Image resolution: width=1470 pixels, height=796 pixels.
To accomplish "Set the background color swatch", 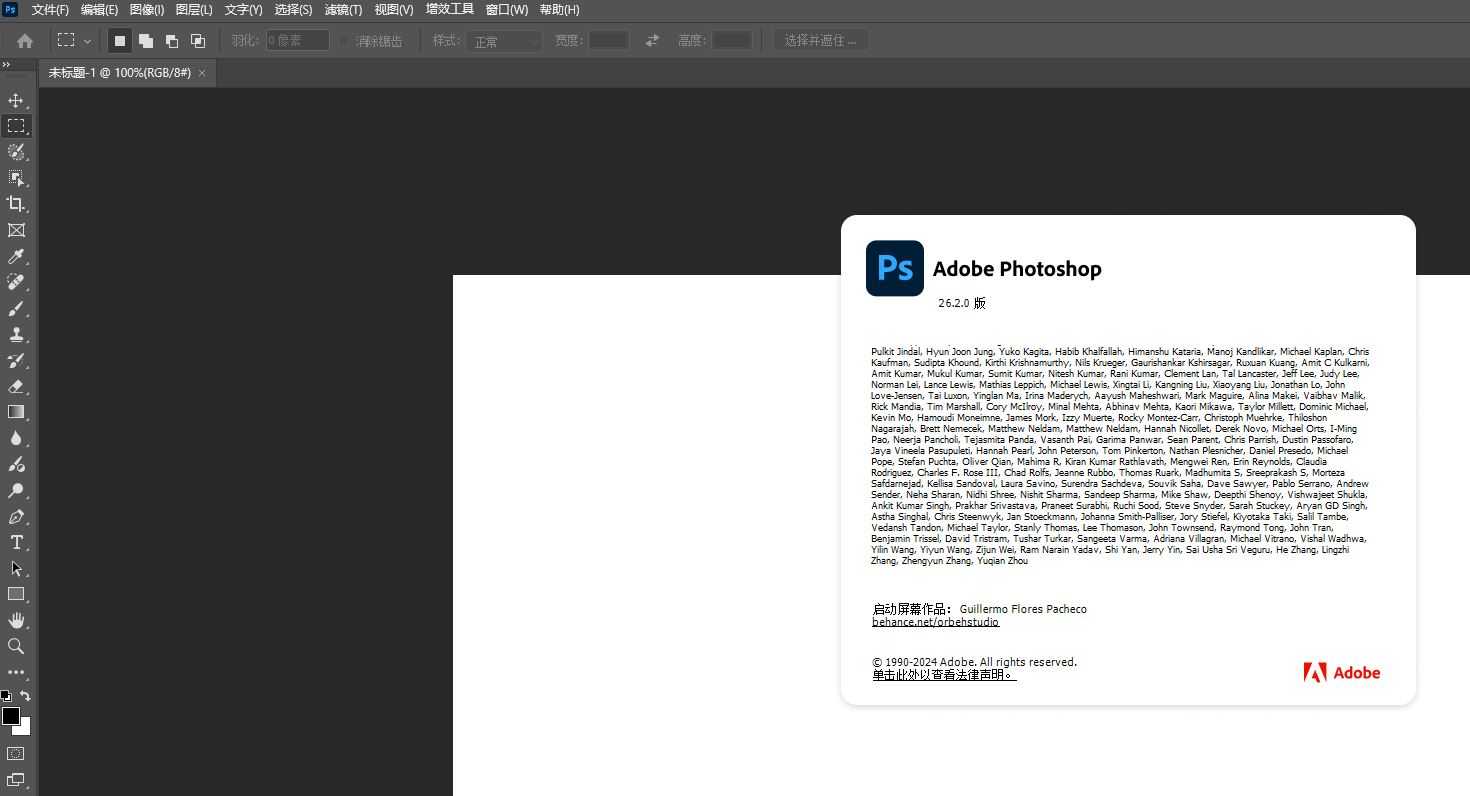I will coord(23,728).
